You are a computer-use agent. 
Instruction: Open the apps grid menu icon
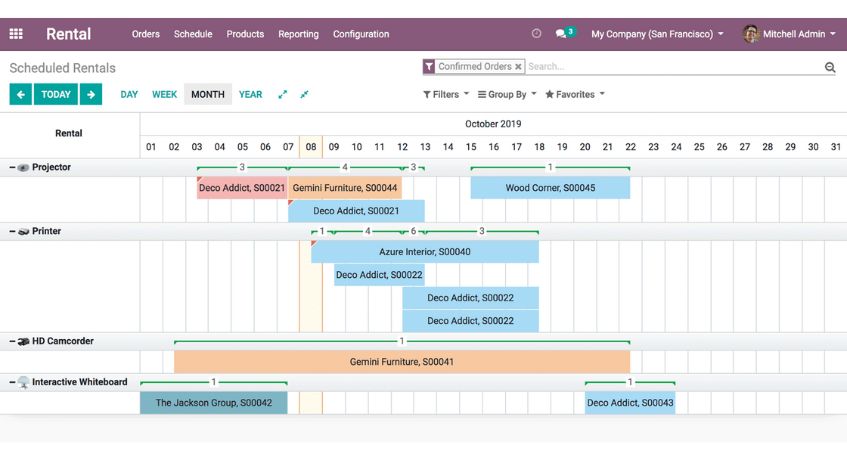[x=16, y=34]
